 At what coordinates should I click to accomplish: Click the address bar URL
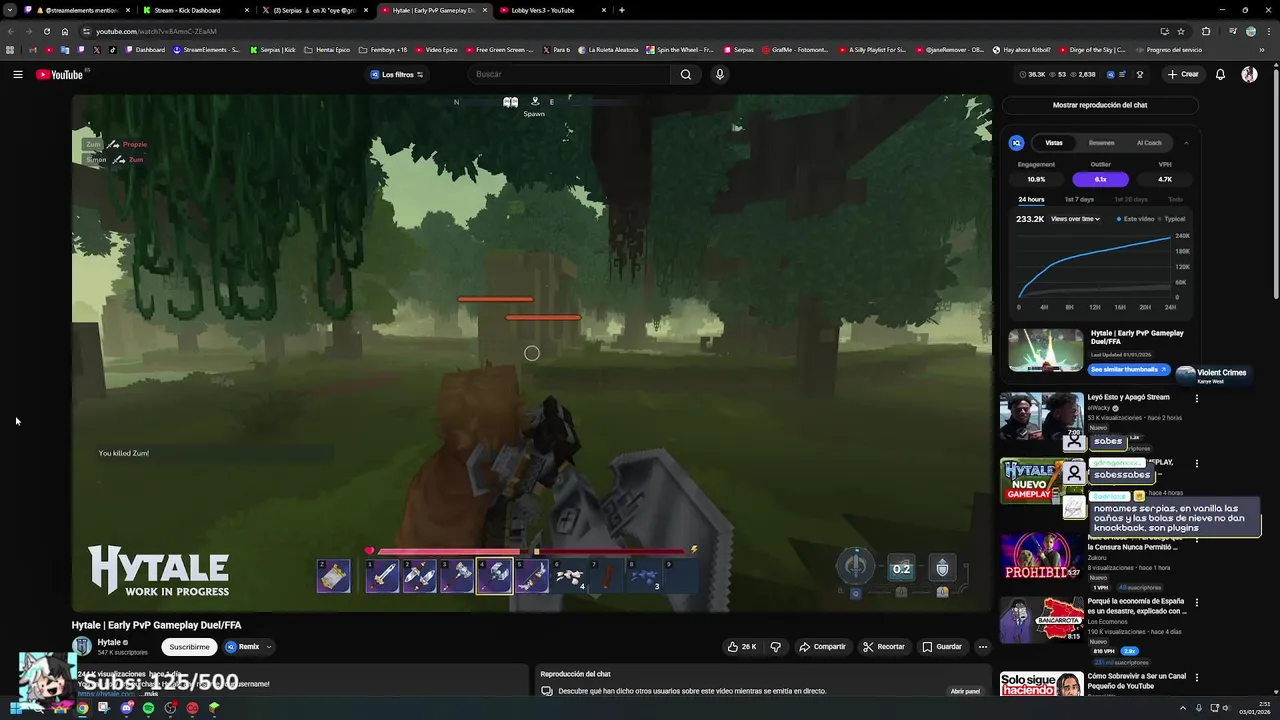pos(156,31)
